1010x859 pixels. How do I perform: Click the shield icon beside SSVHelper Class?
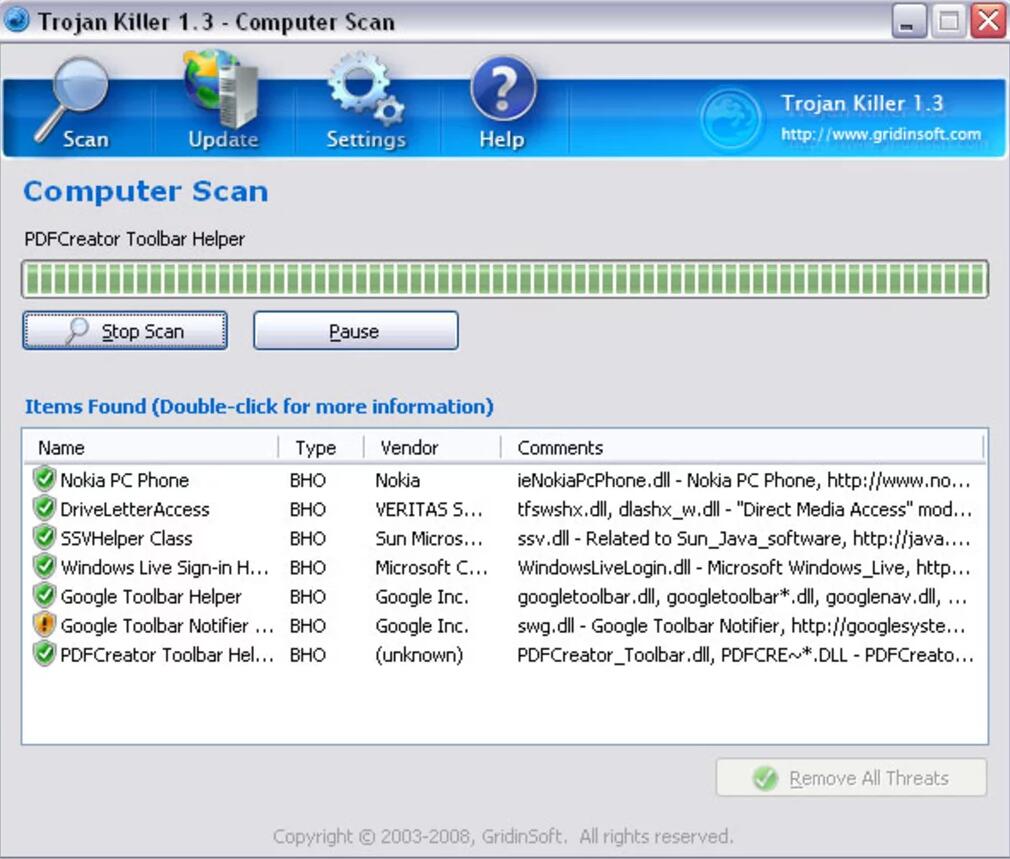44,538
